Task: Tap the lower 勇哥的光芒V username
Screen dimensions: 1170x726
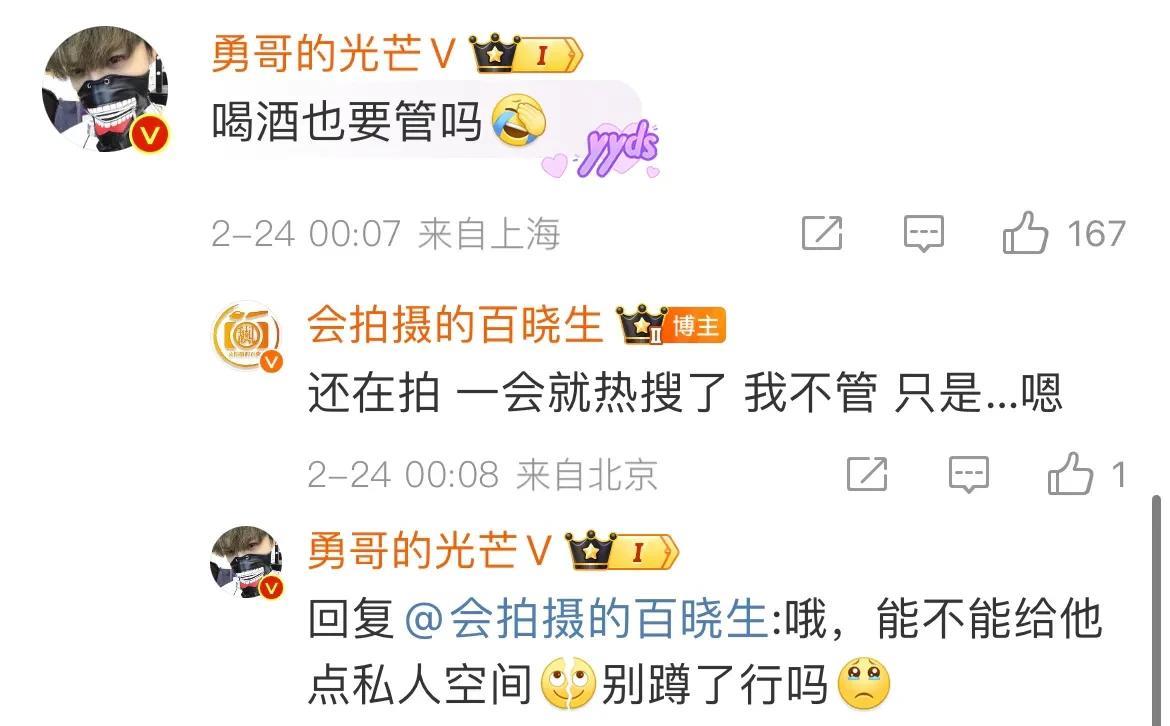Action: pos(430,551)
